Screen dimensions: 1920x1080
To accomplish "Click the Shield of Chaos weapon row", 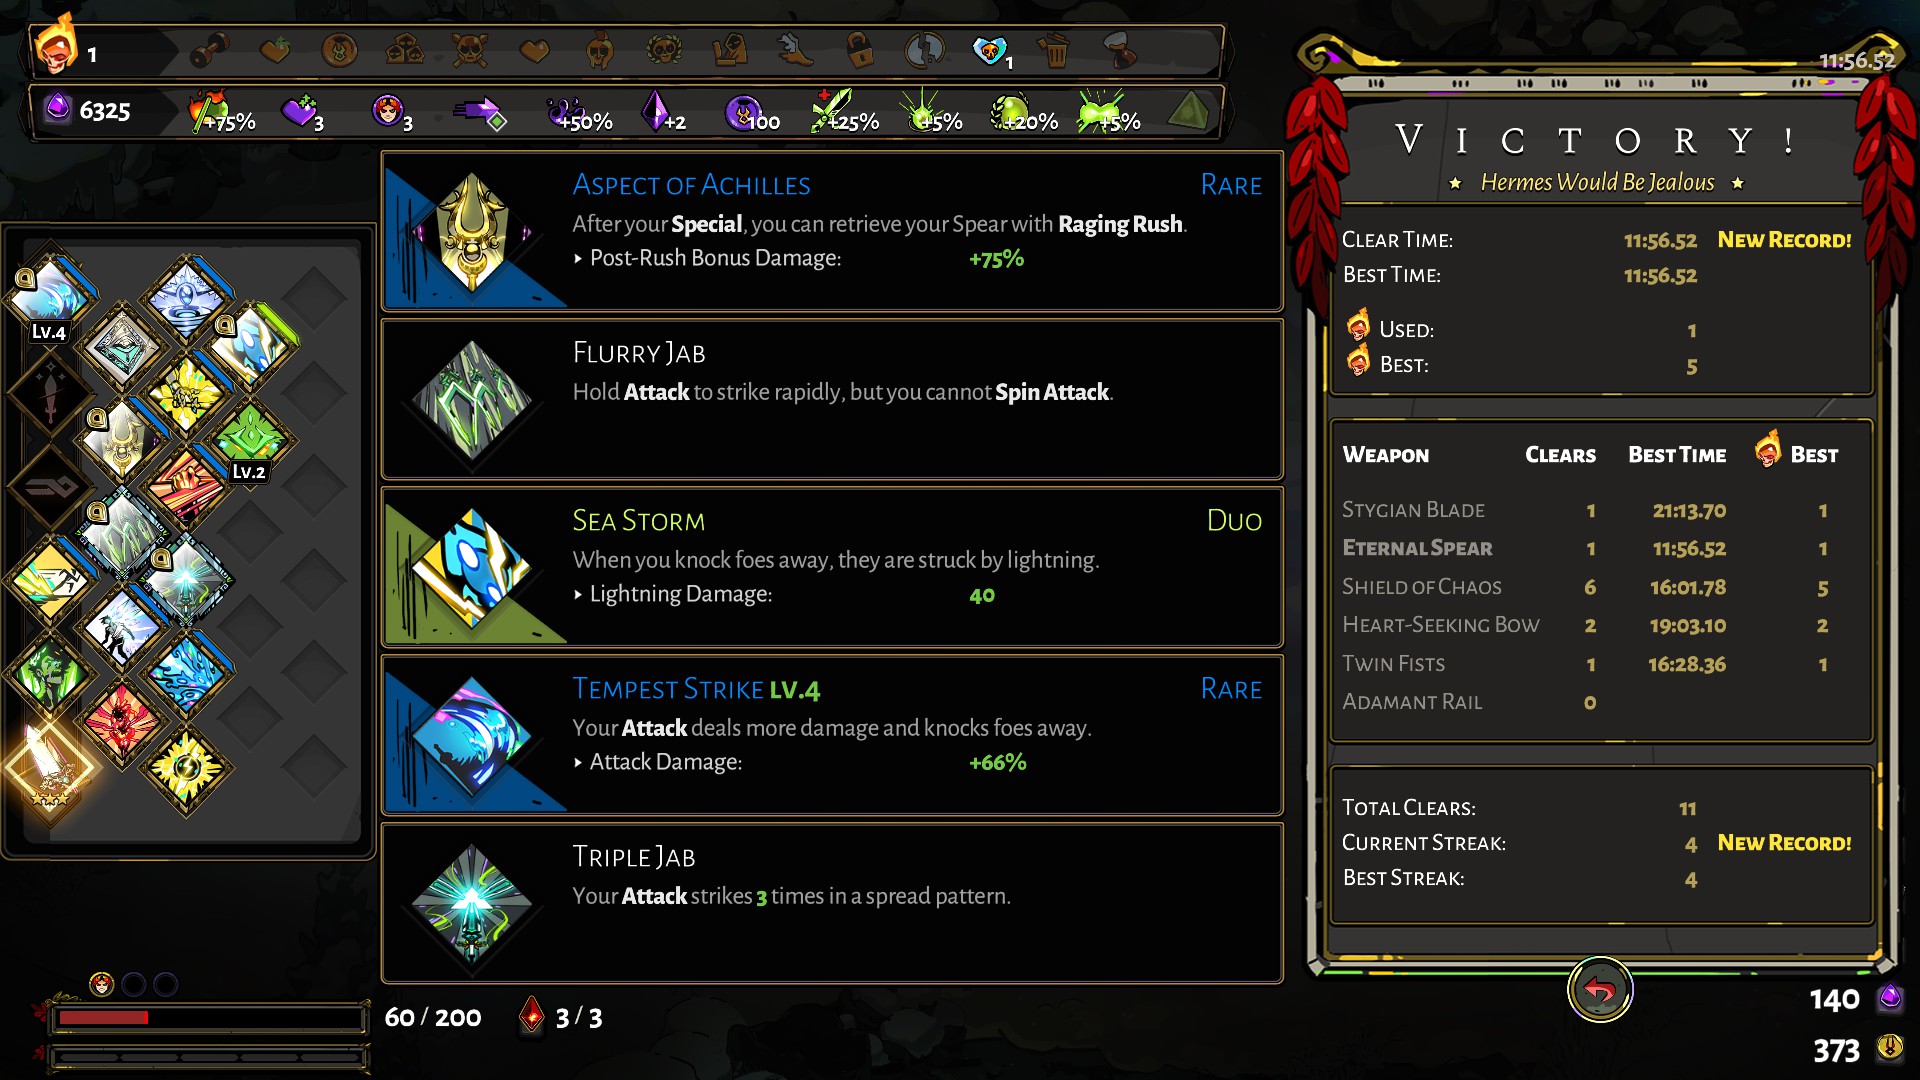I will [1598, 587].
